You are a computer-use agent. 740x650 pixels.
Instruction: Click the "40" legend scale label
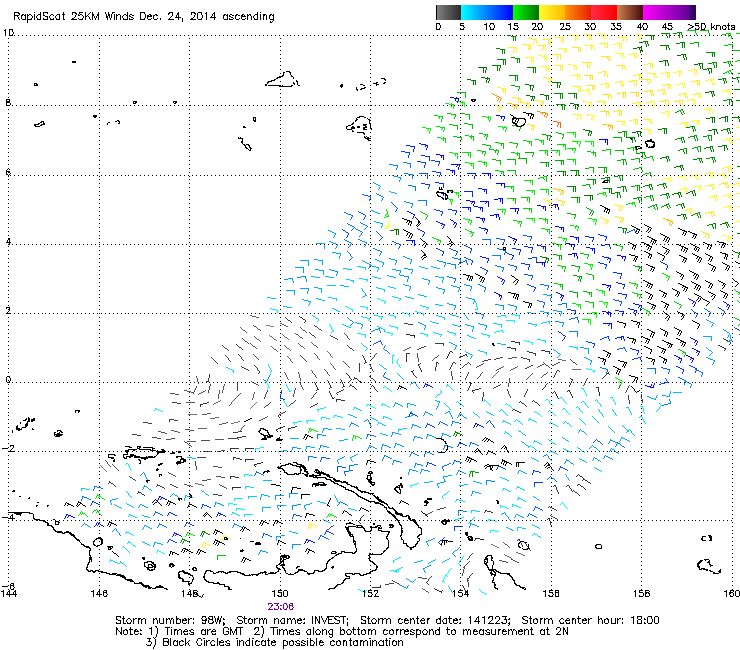click(642, 27)
